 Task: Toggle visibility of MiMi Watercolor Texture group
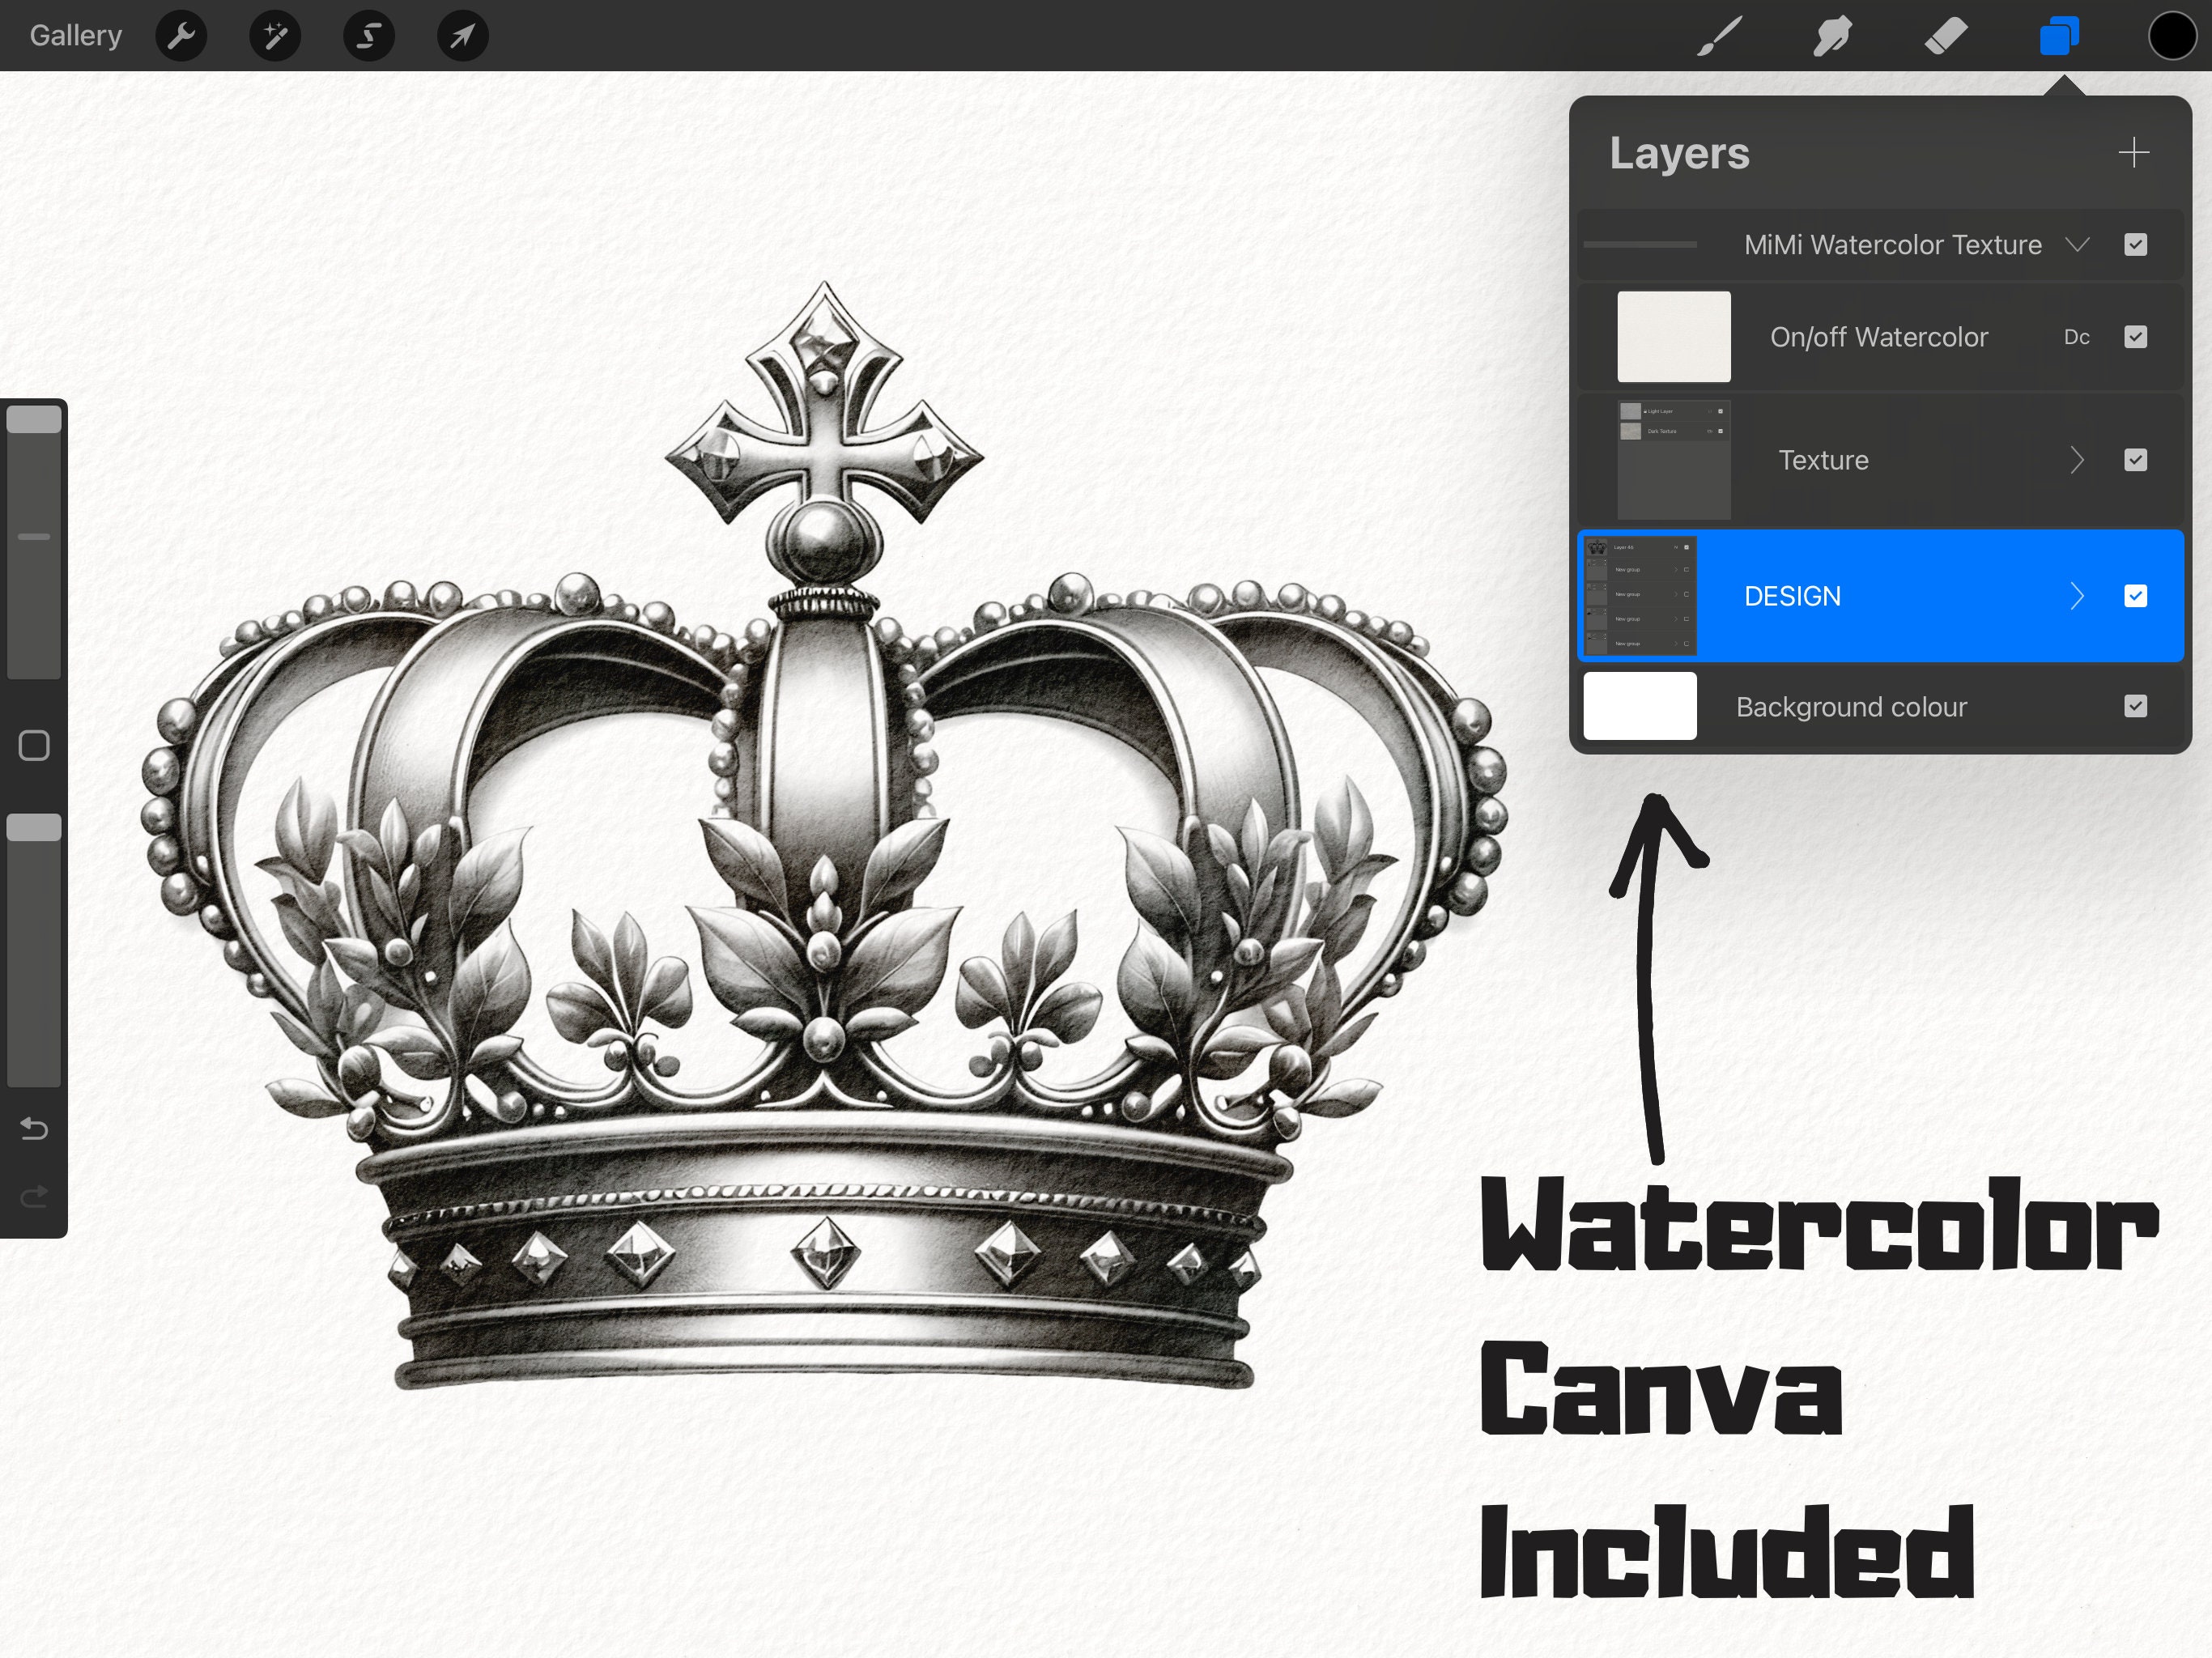[2135, 245]
